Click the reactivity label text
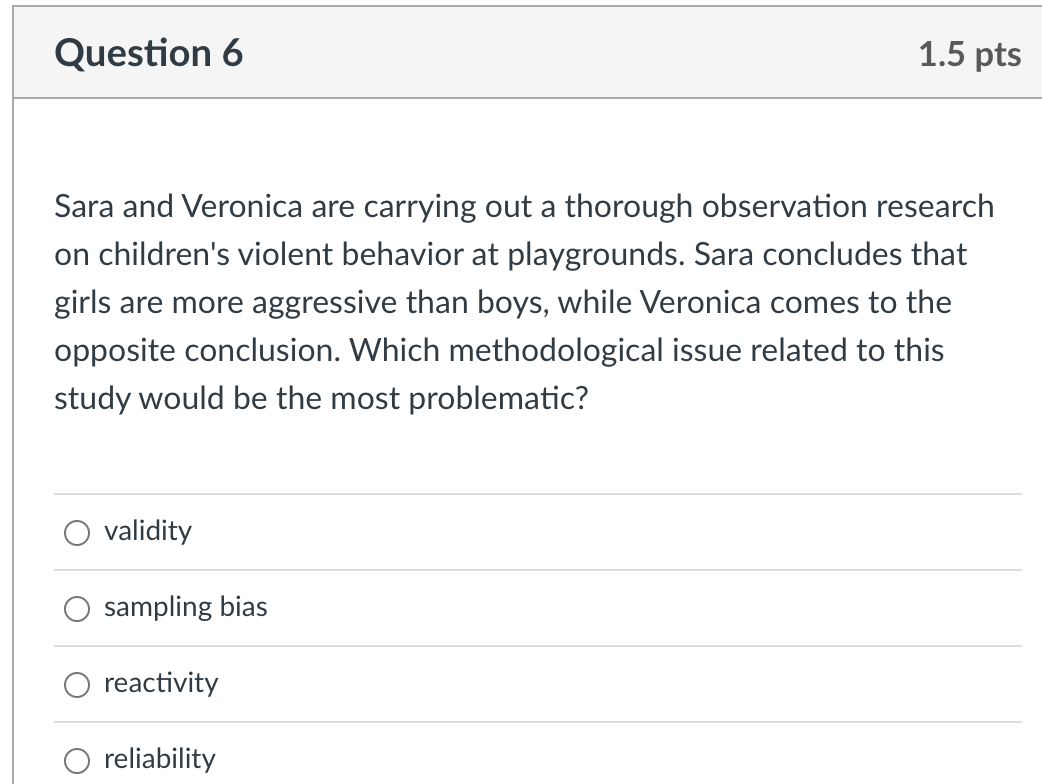 (x=161, y=683)
